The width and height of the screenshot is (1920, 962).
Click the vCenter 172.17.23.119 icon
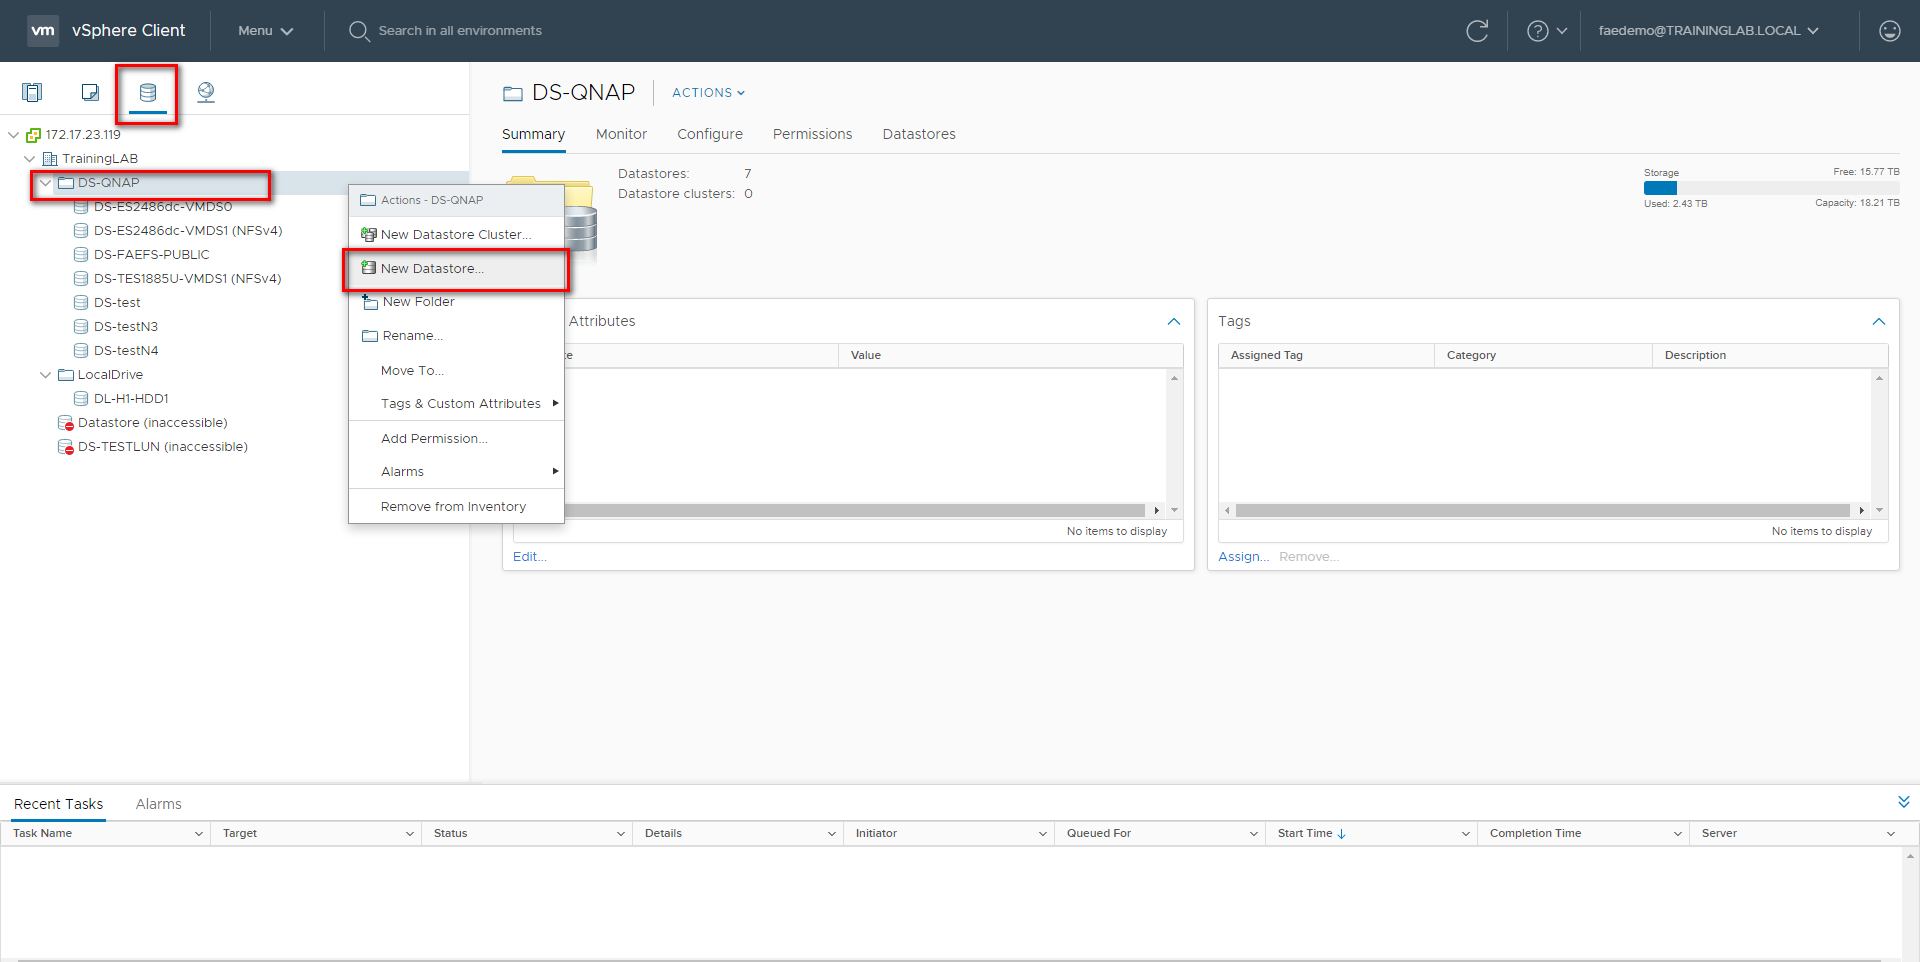[33, 135]
